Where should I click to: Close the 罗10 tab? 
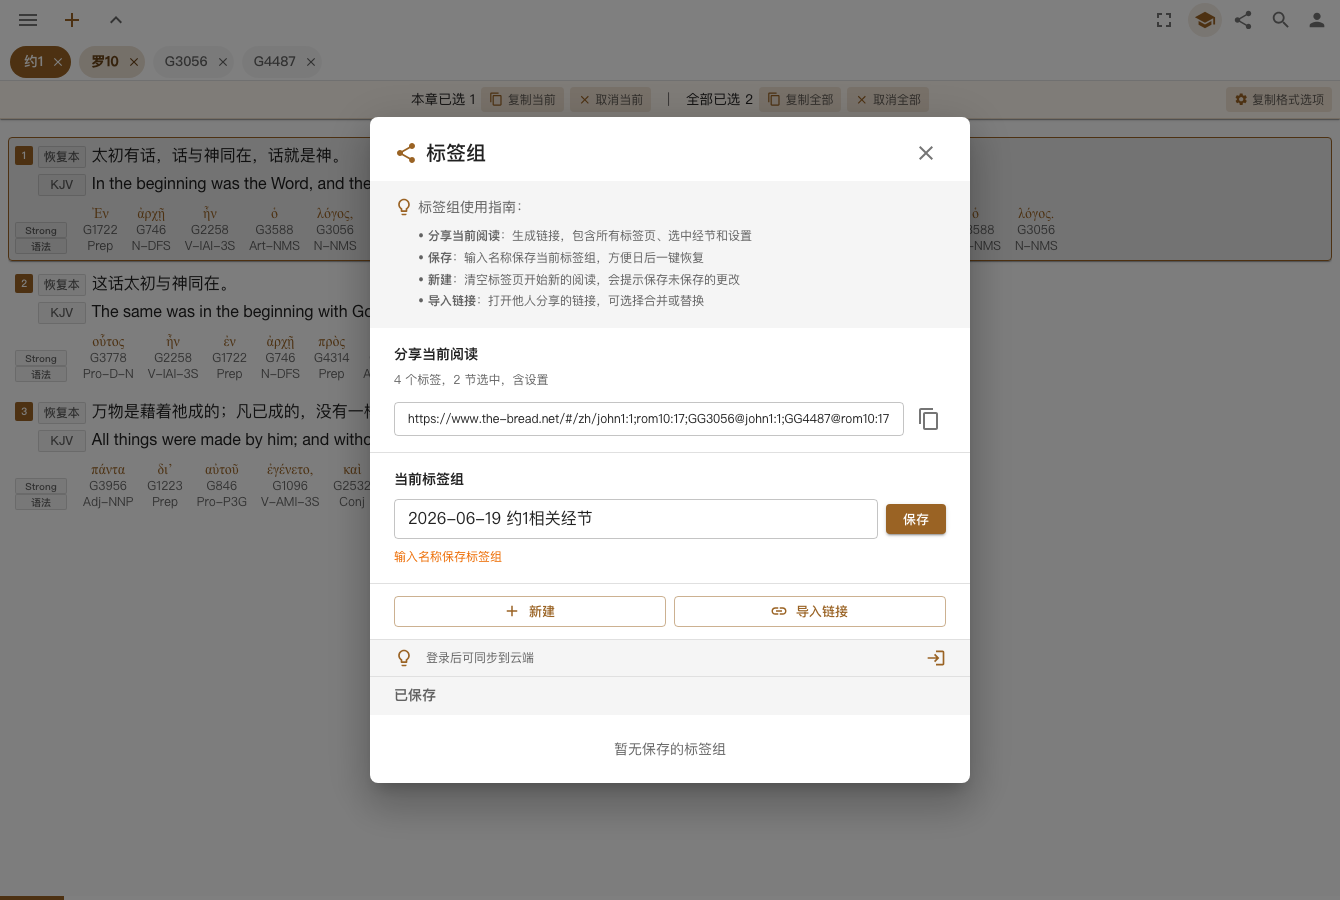pyautogui.click(x=134, y=62)
